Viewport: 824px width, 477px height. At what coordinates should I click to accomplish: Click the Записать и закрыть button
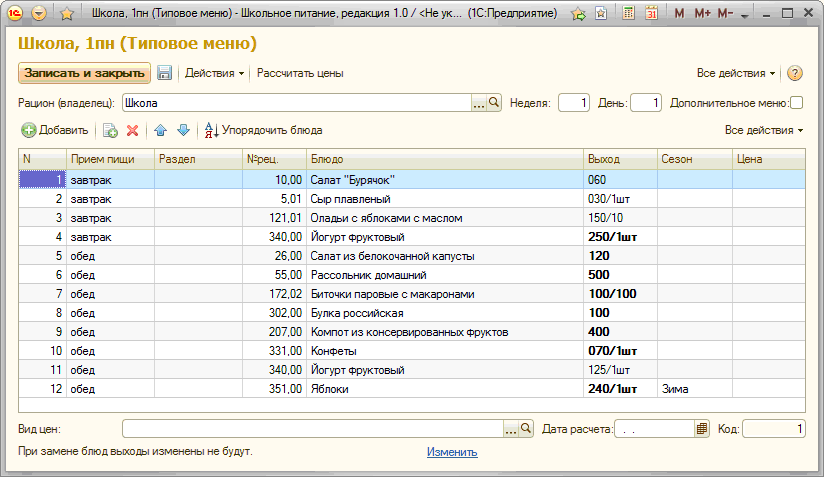pos(84,73)
